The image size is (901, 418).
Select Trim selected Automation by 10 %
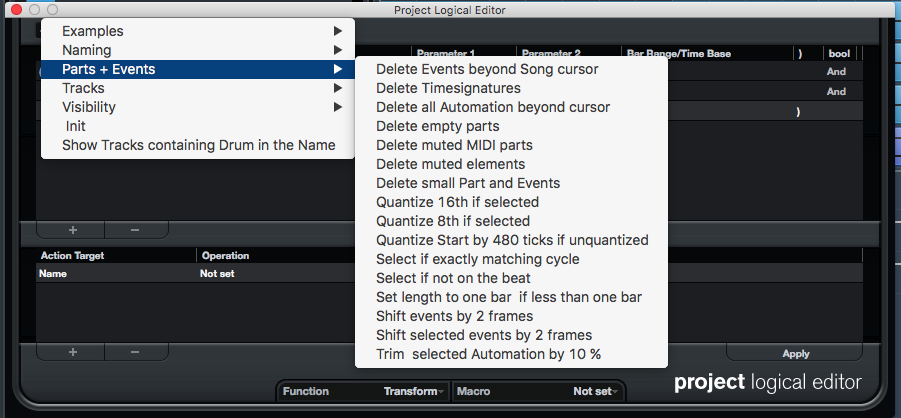coord(488,354)
